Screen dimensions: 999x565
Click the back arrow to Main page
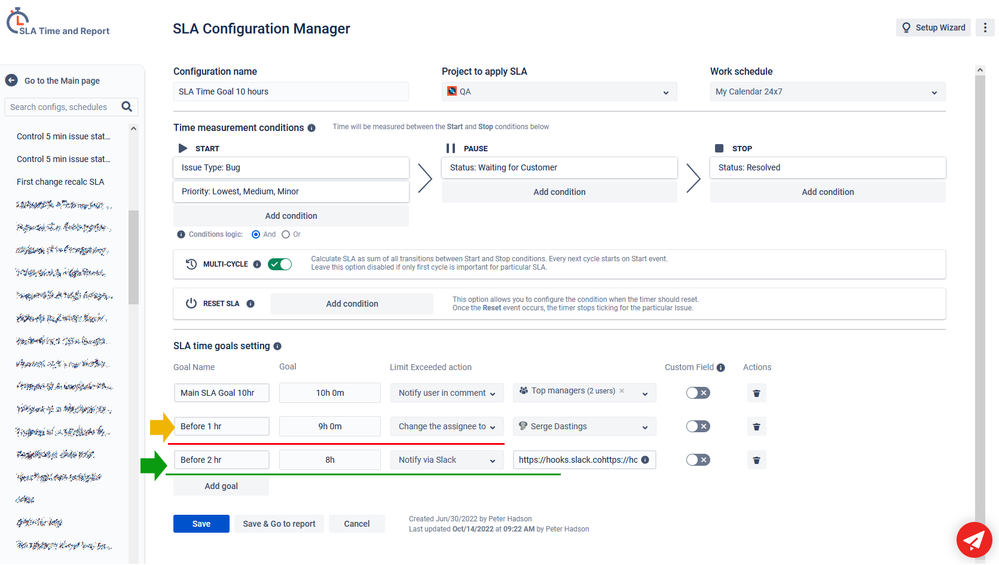(11, 80)
